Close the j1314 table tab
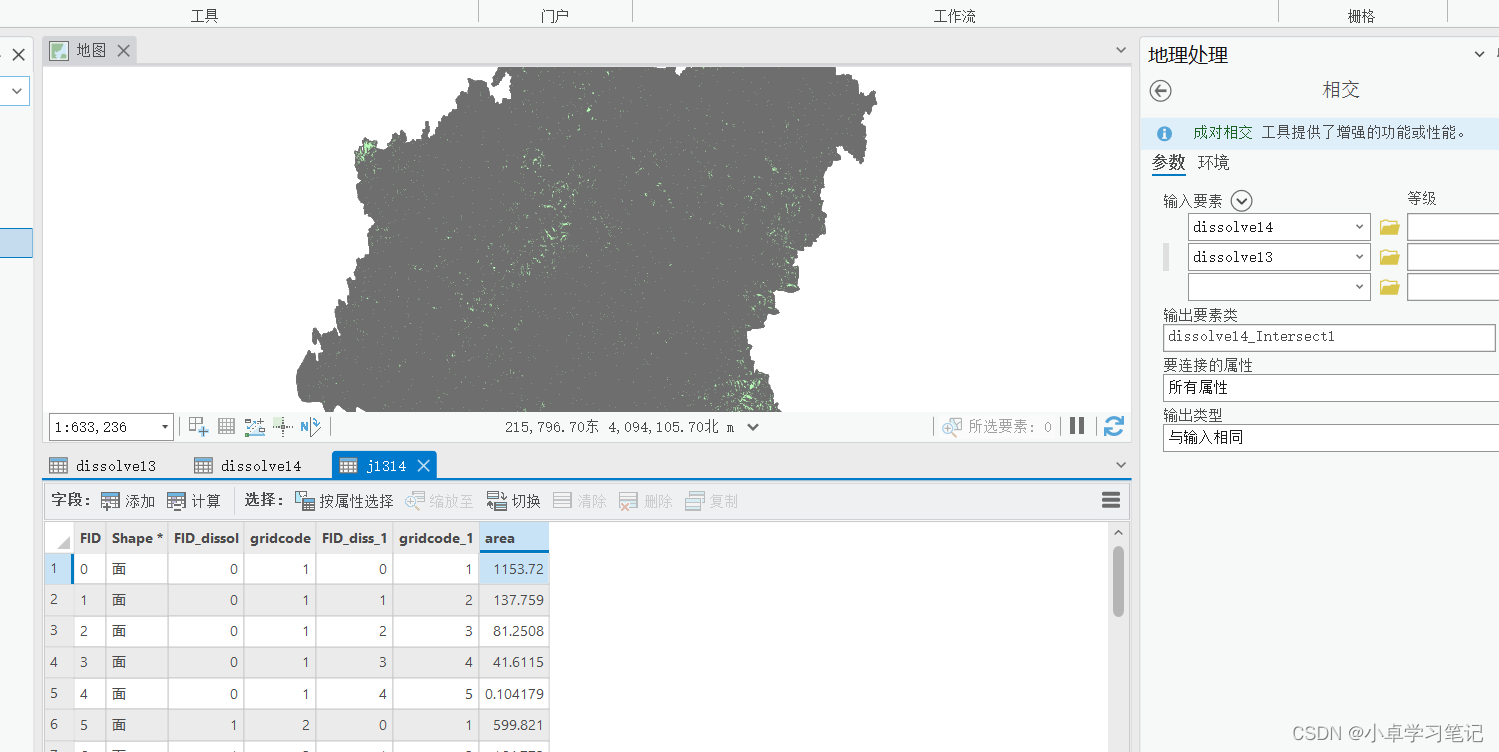The image size is (1499, 752). pyautogui.click(x=423, y=466)
